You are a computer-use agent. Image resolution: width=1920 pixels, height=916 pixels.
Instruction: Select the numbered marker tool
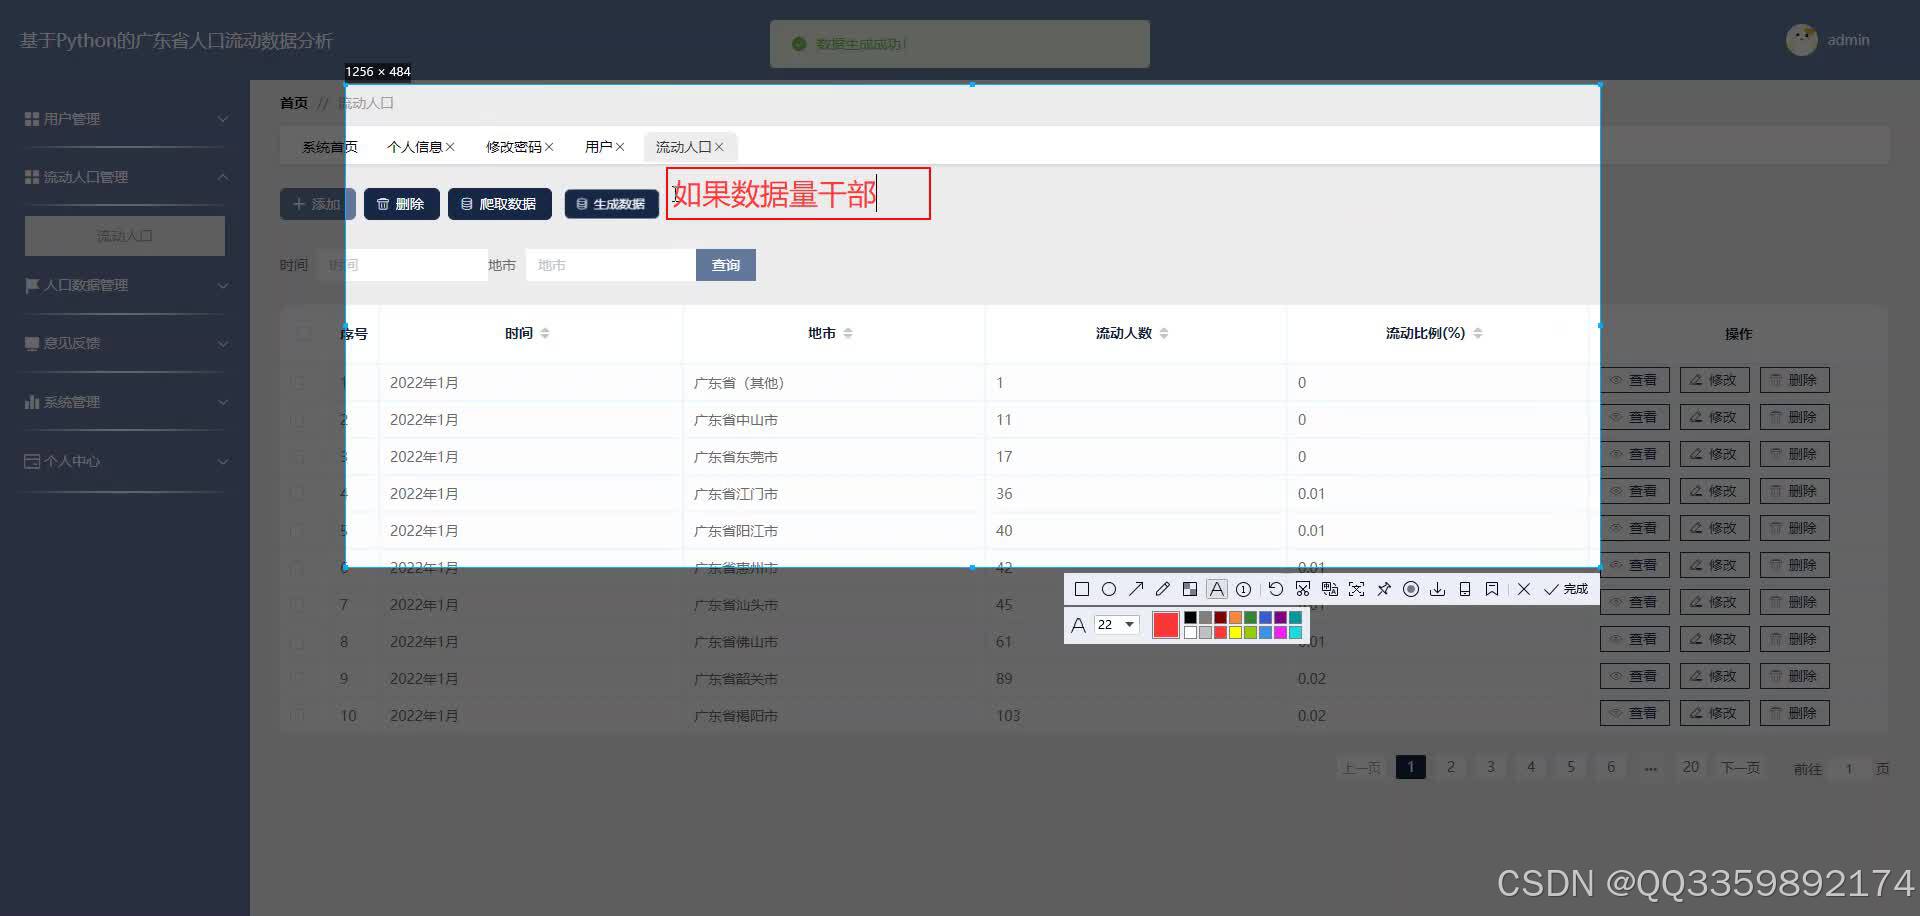[x=1243, y=589]
